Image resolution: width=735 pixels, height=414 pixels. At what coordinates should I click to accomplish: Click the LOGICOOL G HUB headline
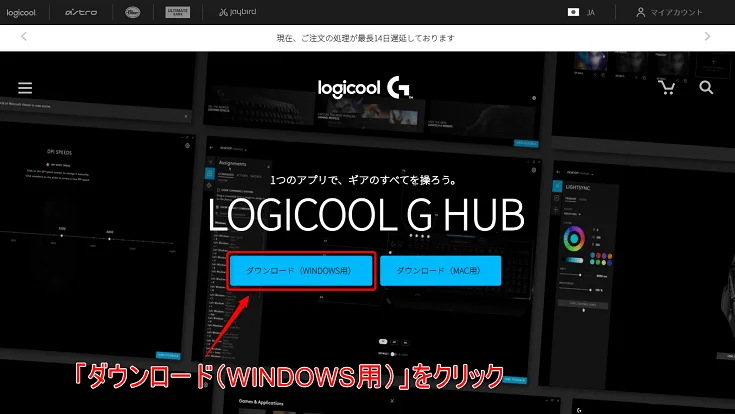point(366,214)
